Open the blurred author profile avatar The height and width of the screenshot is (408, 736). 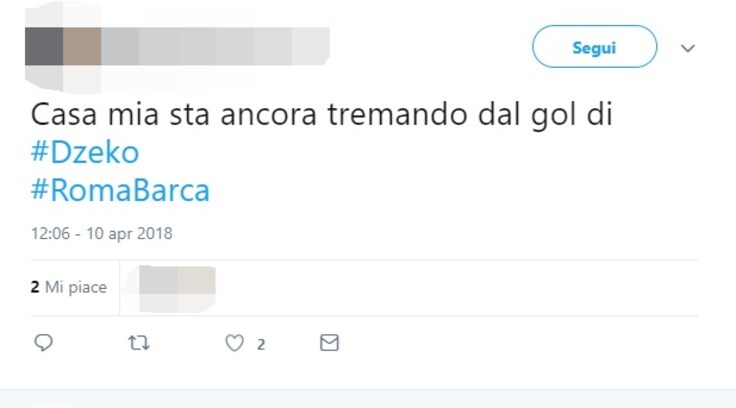pyautogui.click(x=63, y=46)
